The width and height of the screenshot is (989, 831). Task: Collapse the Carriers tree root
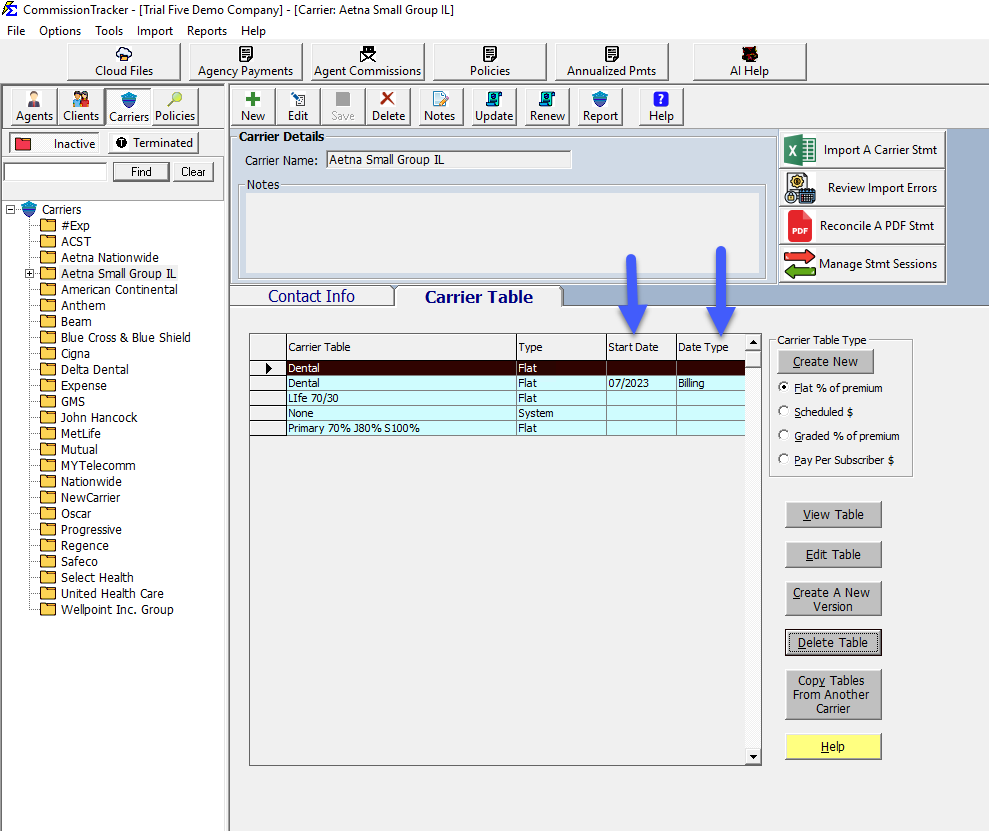10,209
